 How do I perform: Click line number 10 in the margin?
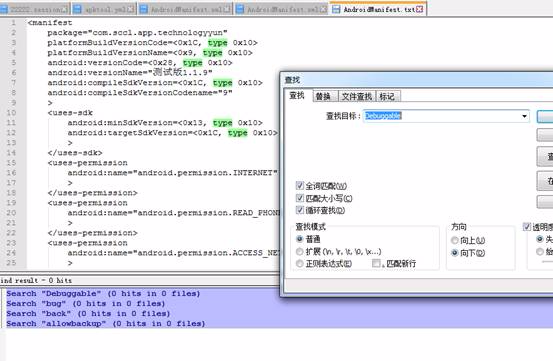tap(11, 113)
